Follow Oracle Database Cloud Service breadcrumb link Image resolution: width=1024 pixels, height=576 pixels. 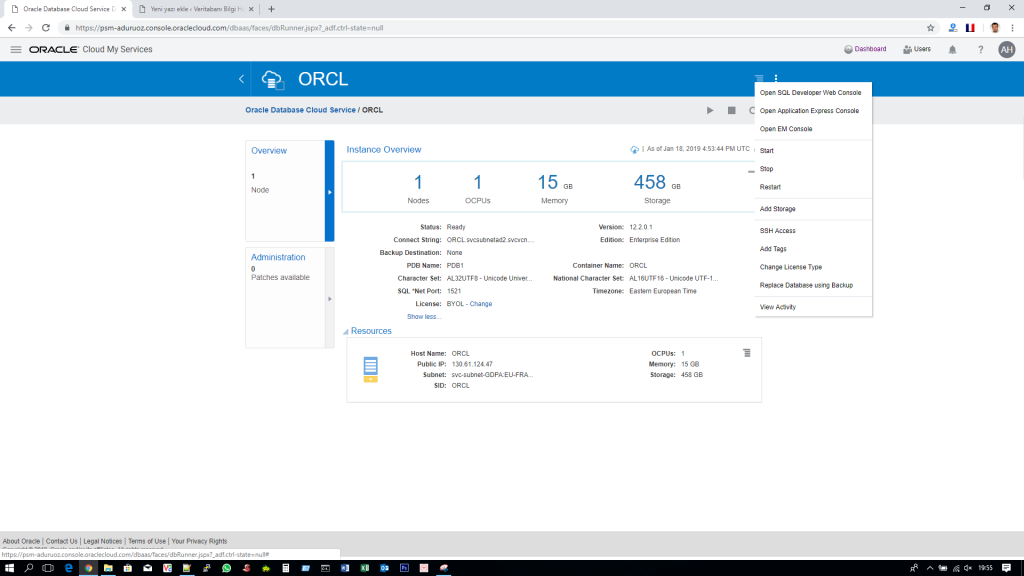(300, 110)
